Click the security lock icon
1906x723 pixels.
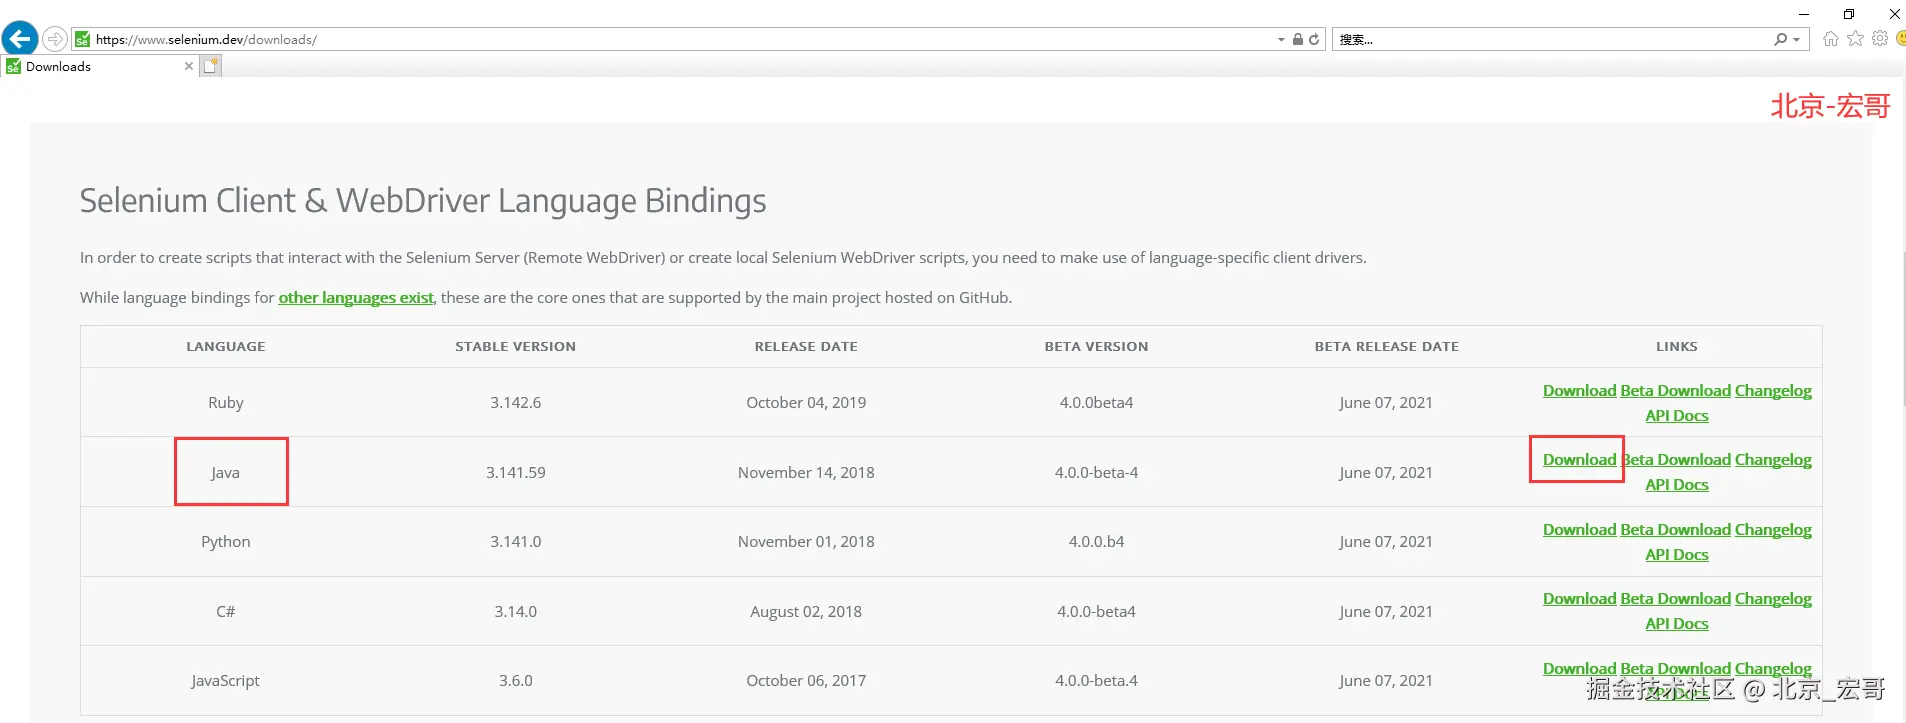[1298, 39]
